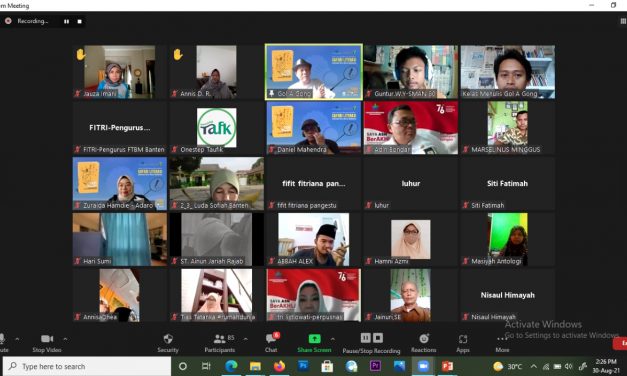The height and width of the screenshot is (376, 627).
Task: Open Photoshop from taskbar
Action: coord(303,366)
